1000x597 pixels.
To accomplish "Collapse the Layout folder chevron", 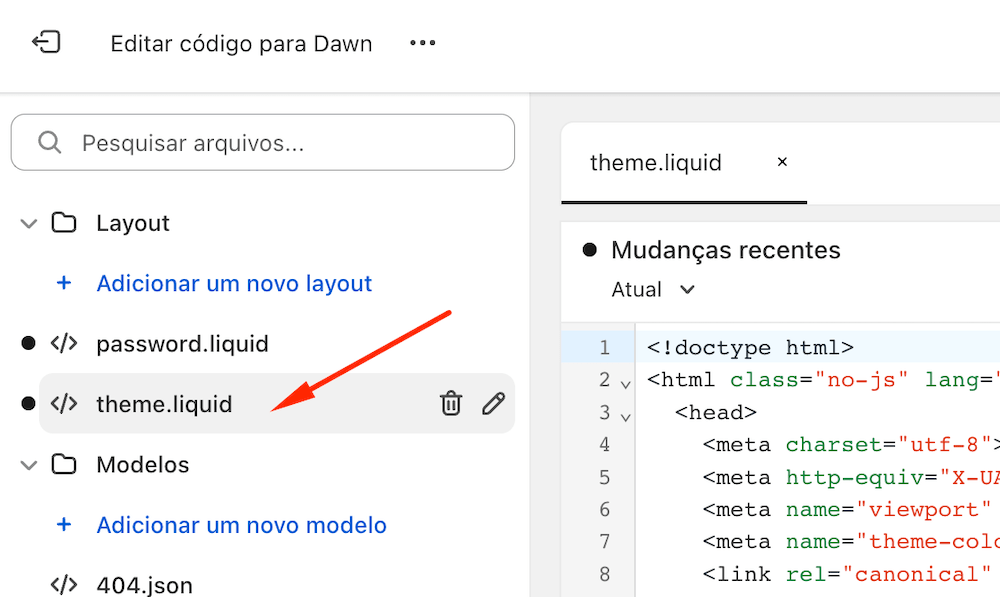I will 29,223.
